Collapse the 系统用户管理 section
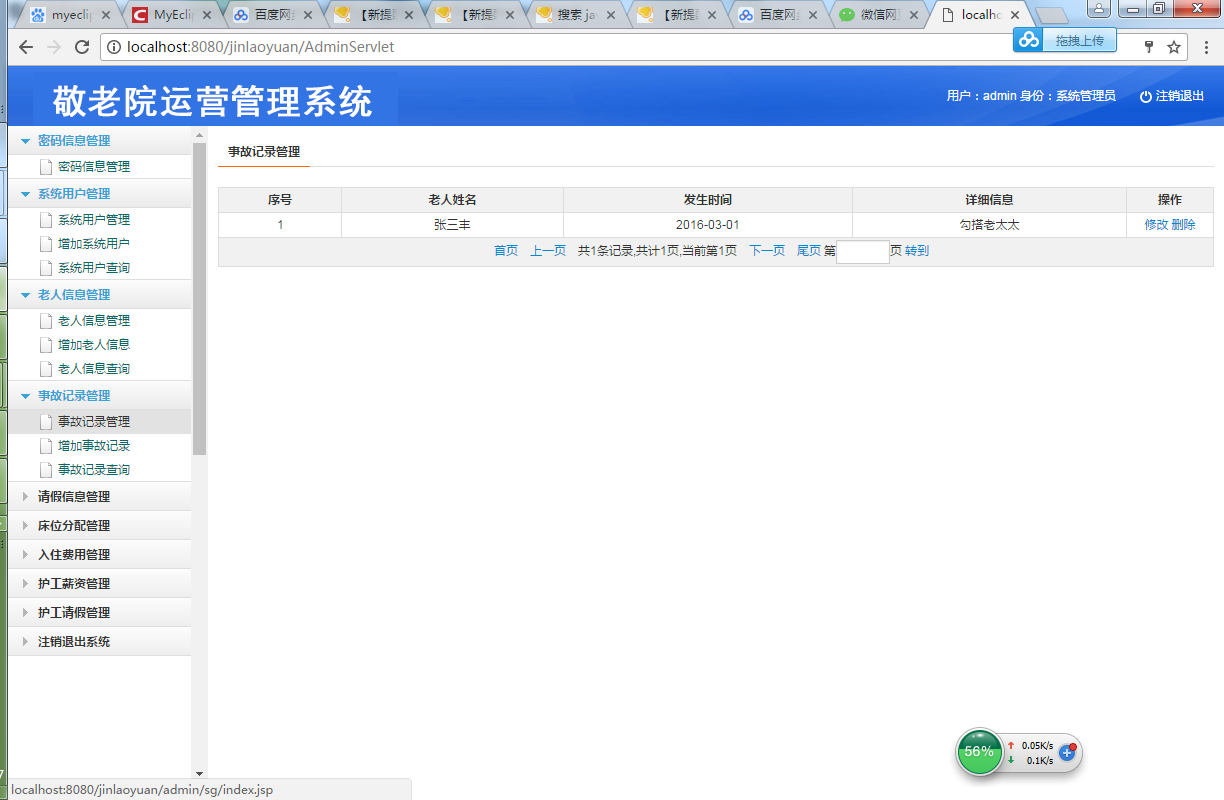1224x800 pixels. pos(25,194)
